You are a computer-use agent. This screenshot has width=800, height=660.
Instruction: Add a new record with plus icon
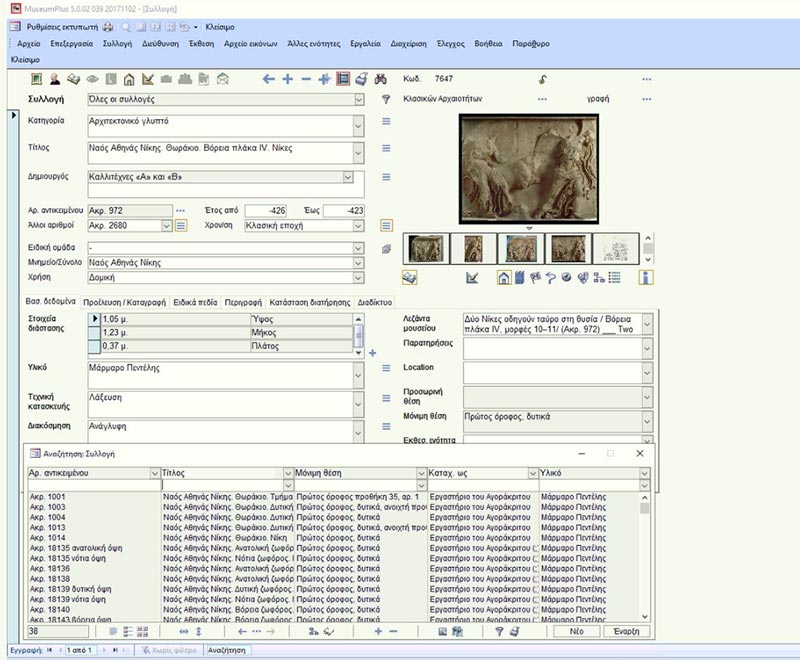click(x=287, y=79)
